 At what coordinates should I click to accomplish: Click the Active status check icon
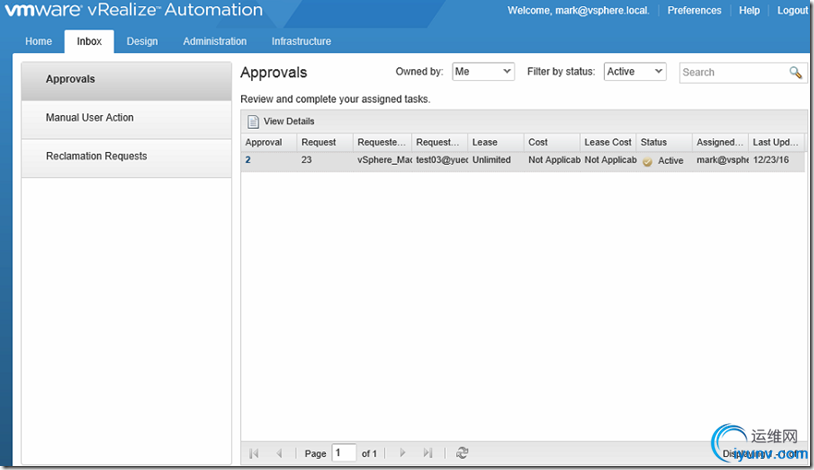647,162
